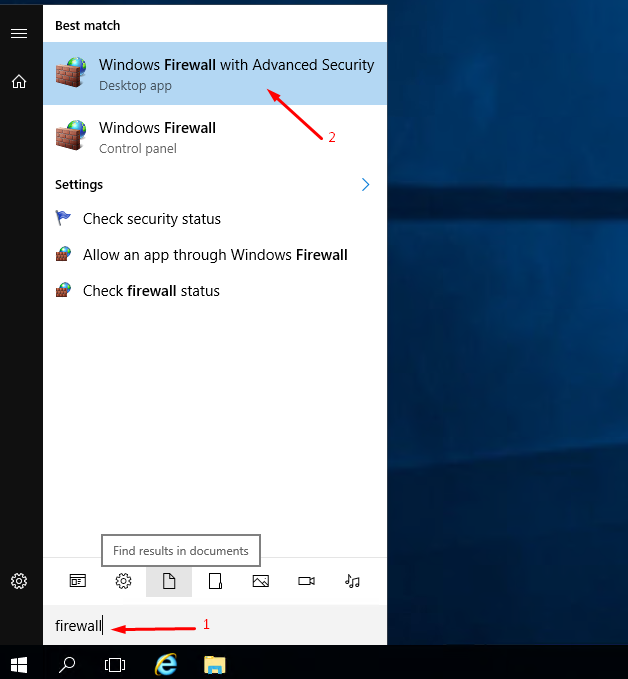Open Windows Firewall Control panel result
This screenshot has height=679, width=628.
[x=215, y=137]
